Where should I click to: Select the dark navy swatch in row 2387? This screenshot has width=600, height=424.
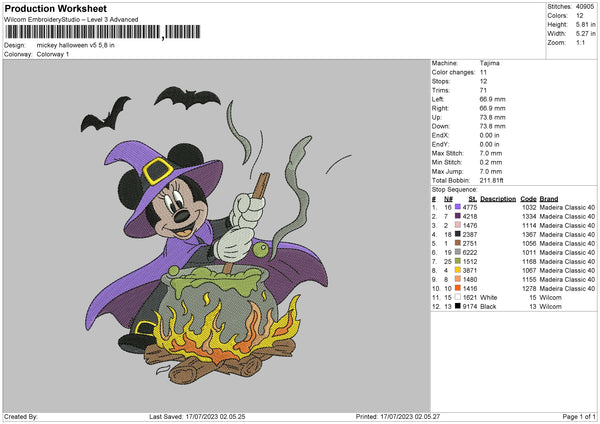pos(458,234)
